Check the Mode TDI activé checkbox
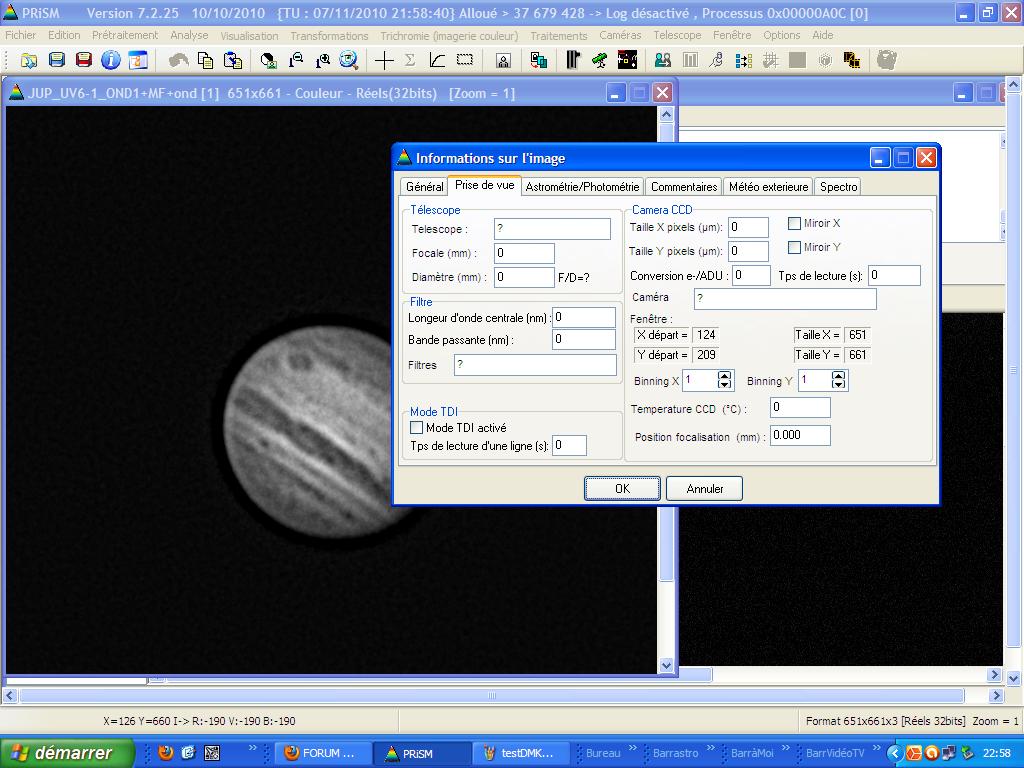 (417, 428)
